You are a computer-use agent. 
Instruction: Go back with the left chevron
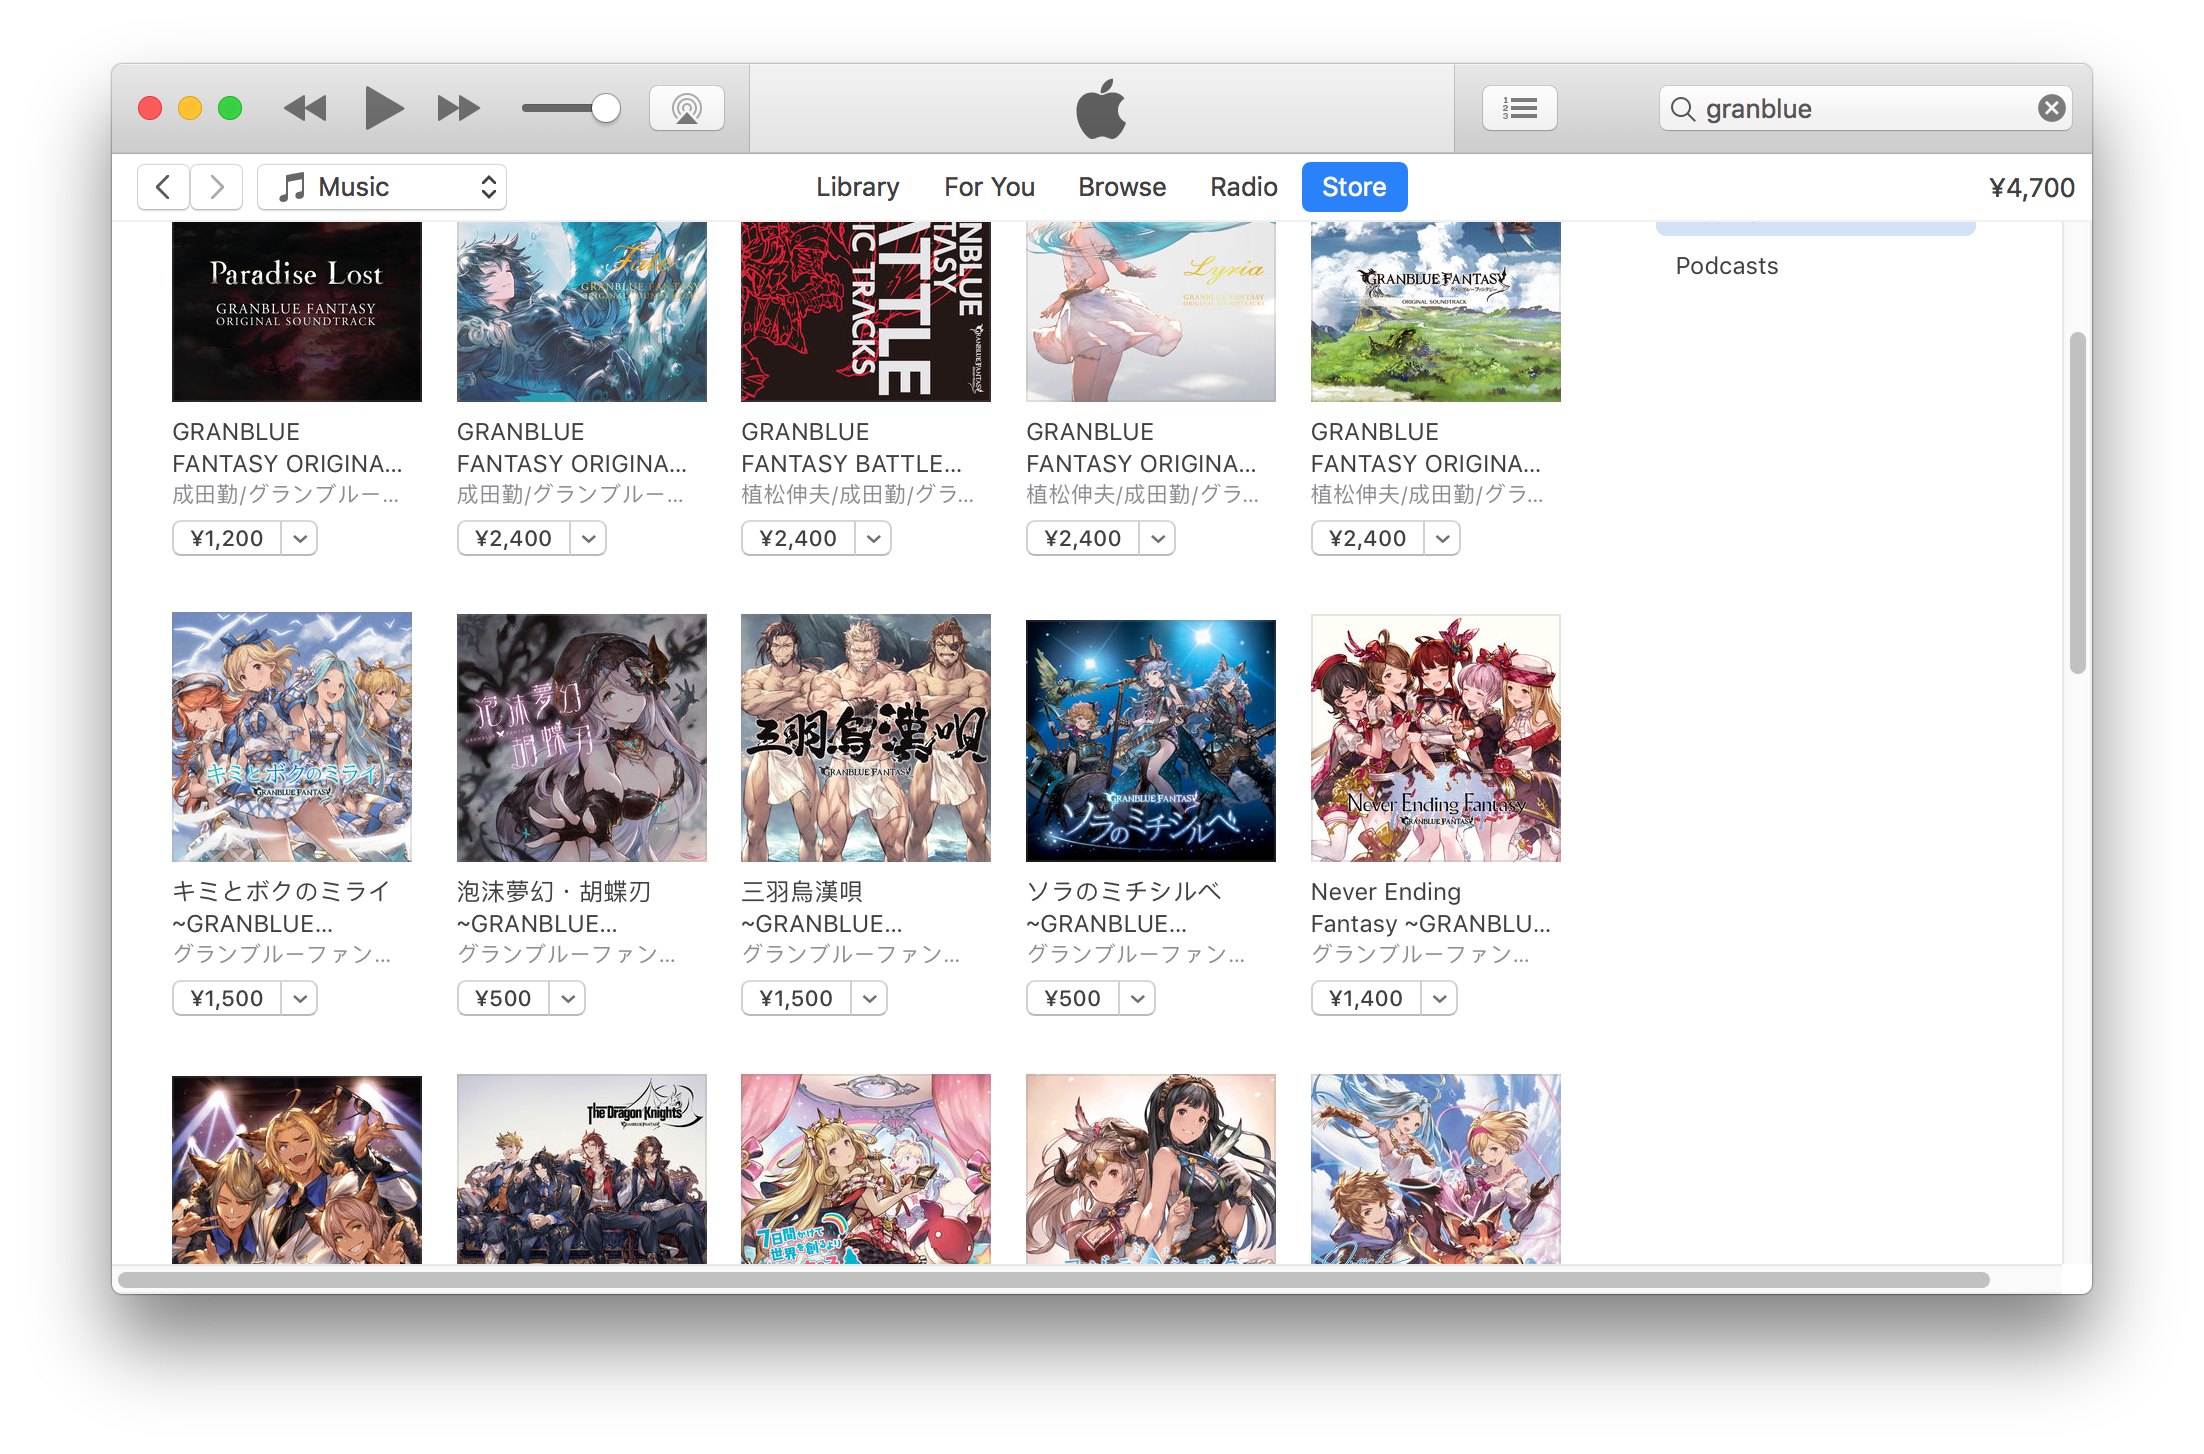click(163, 187)
